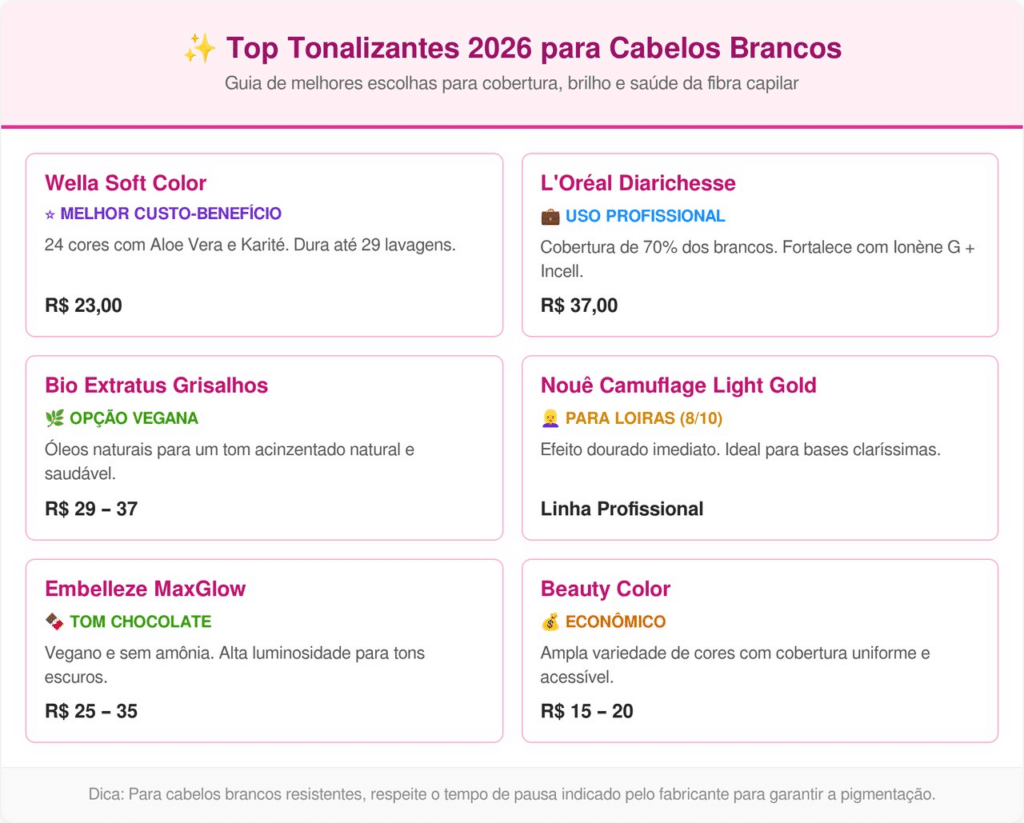This screenshot has width=1024, height=823.
Task: Click the sparkles icon beside the title
Action: [199, 48]
